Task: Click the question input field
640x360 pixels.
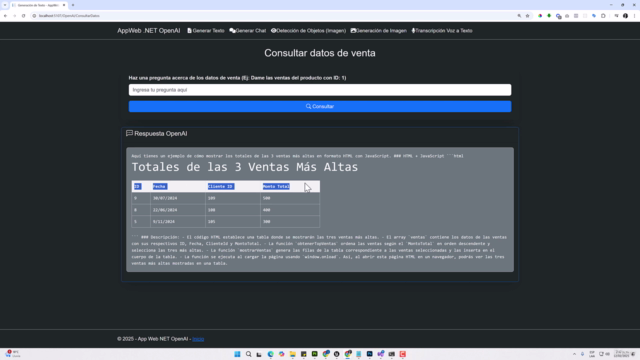Action: tap(320, 90)
